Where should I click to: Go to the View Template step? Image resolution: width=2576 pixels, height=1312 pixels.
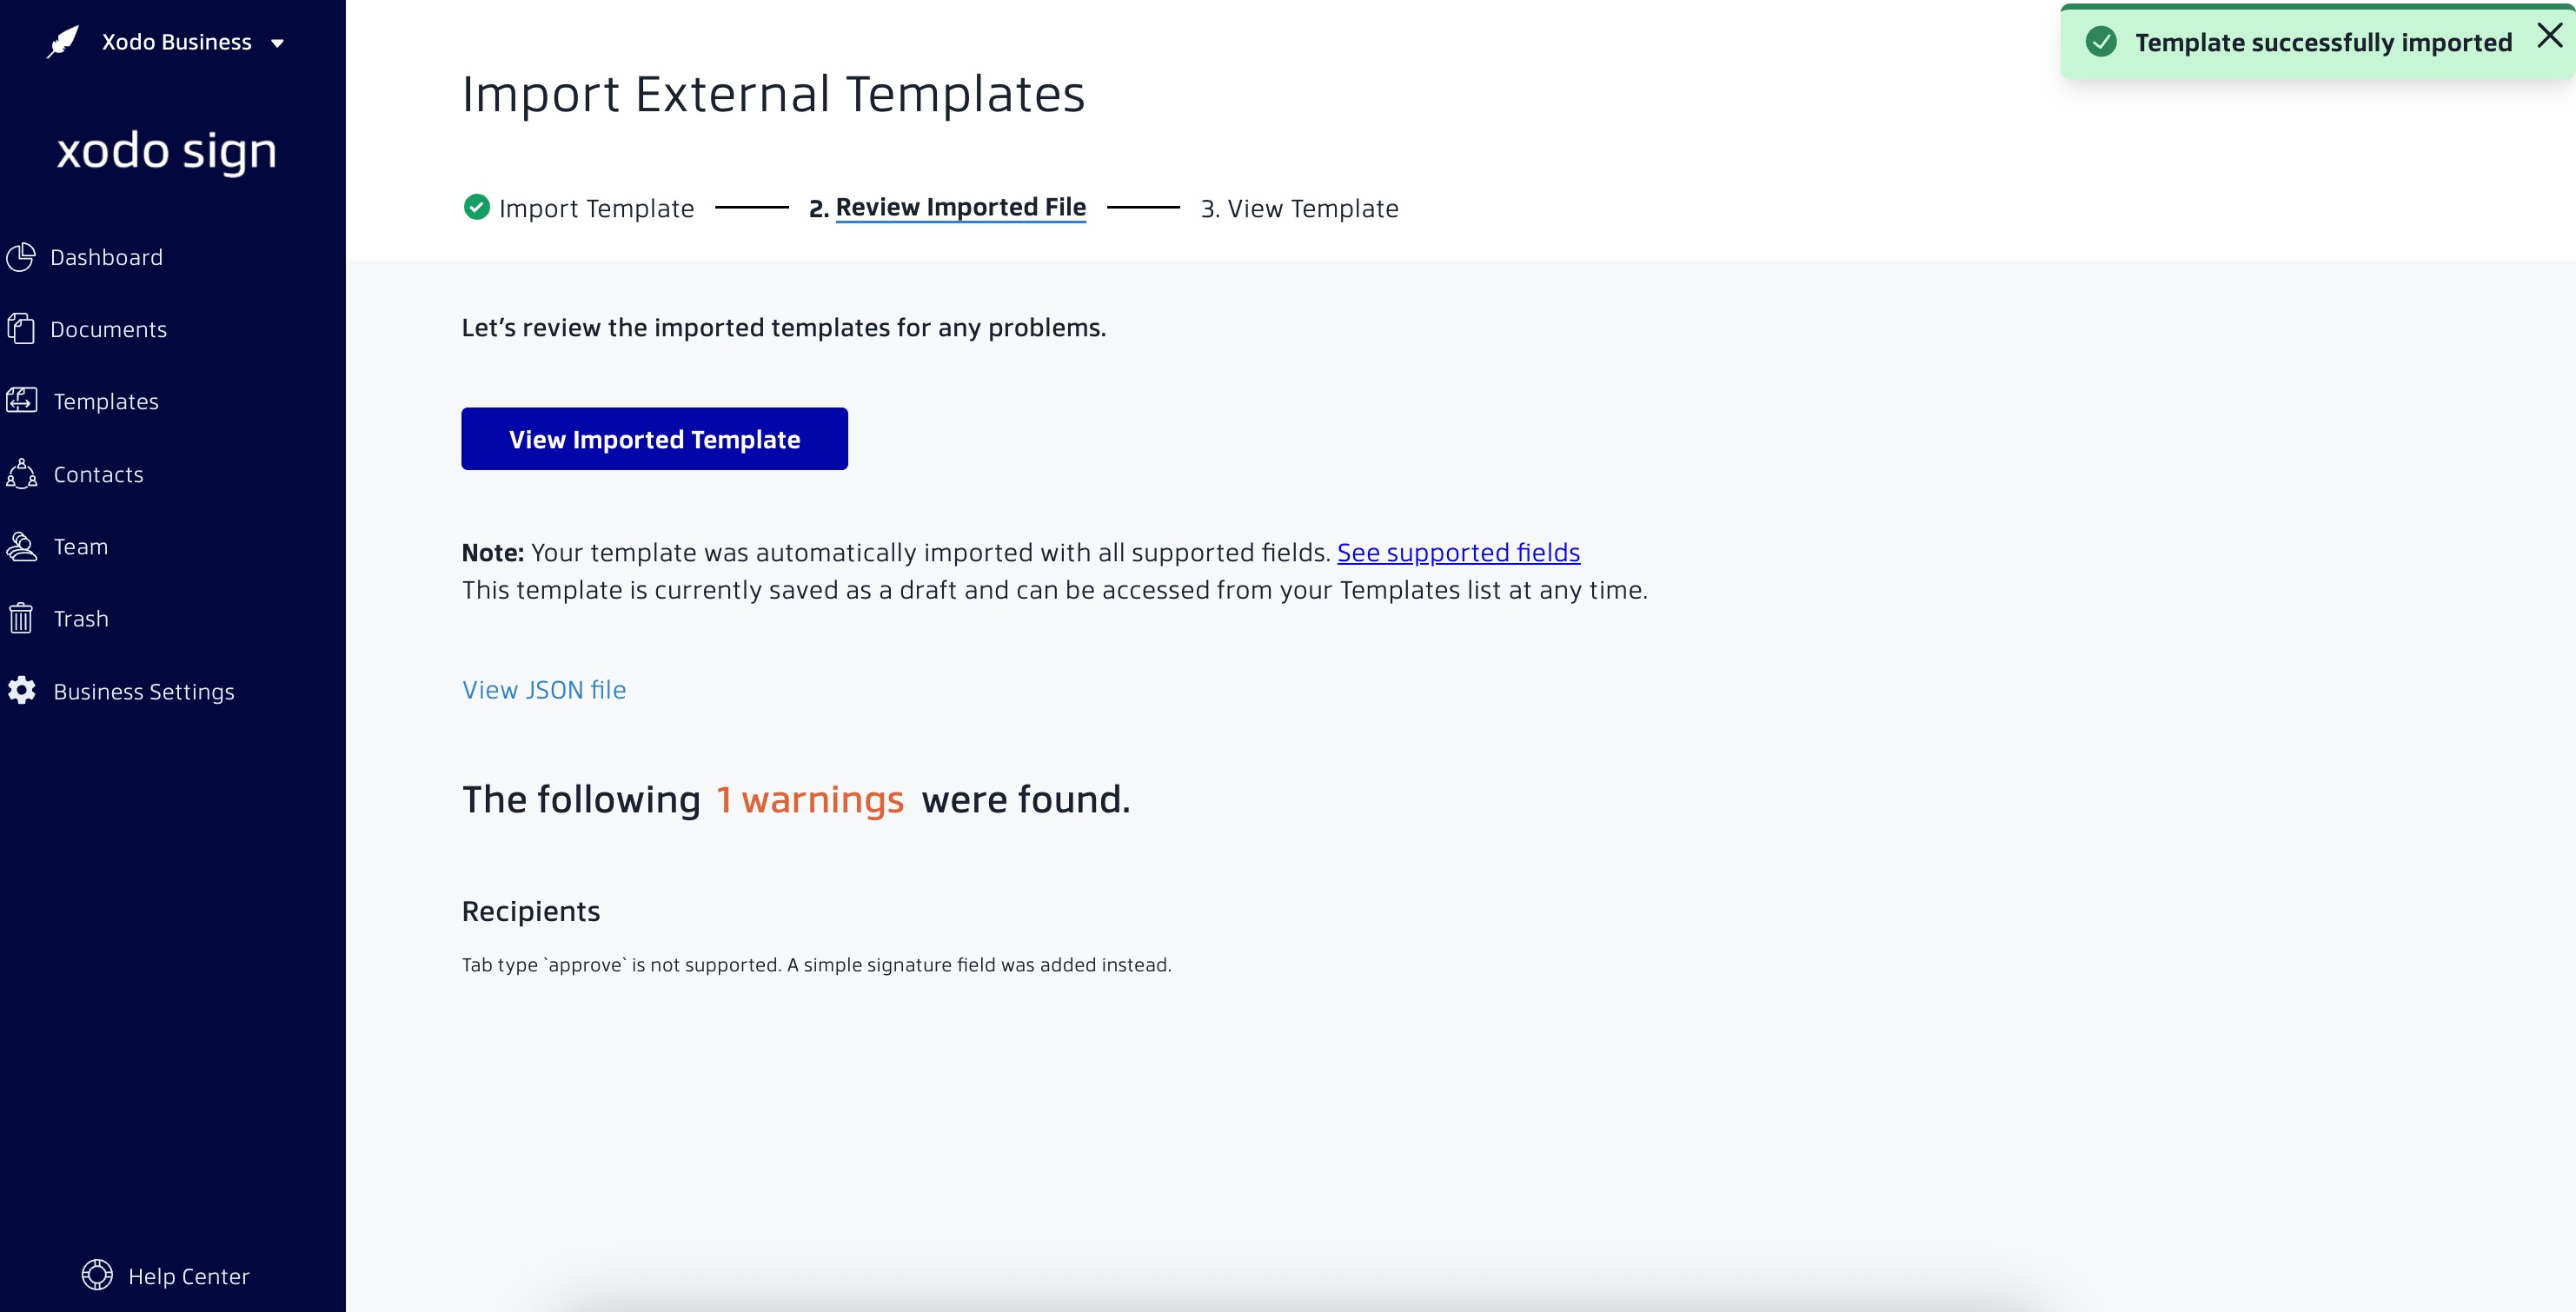point(1300,208)
